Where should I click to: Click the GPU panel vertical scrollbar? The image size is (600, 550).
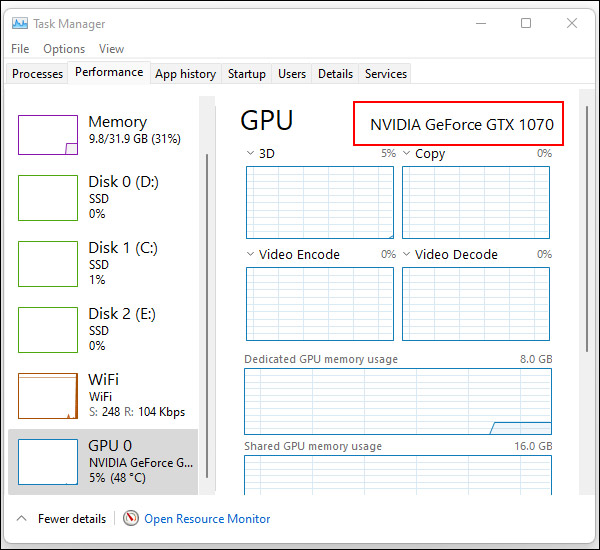[x=587, y=229]
